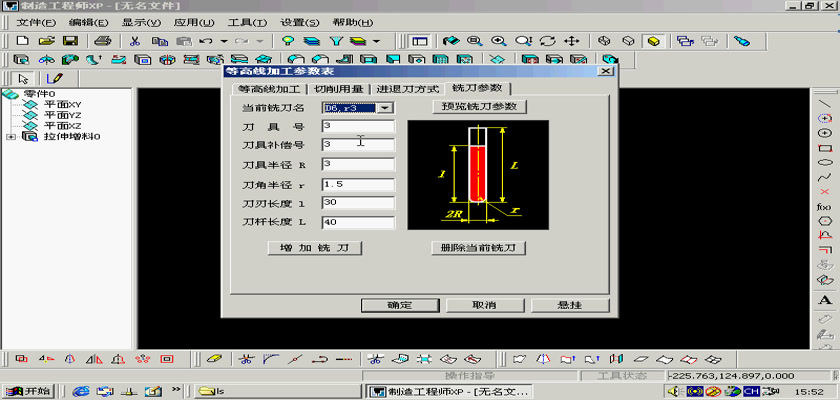Image resolution: width=840 pixels, height=400 pixels.
Task: Click the 刀刃长度 l input field
Action: point(358,203)
